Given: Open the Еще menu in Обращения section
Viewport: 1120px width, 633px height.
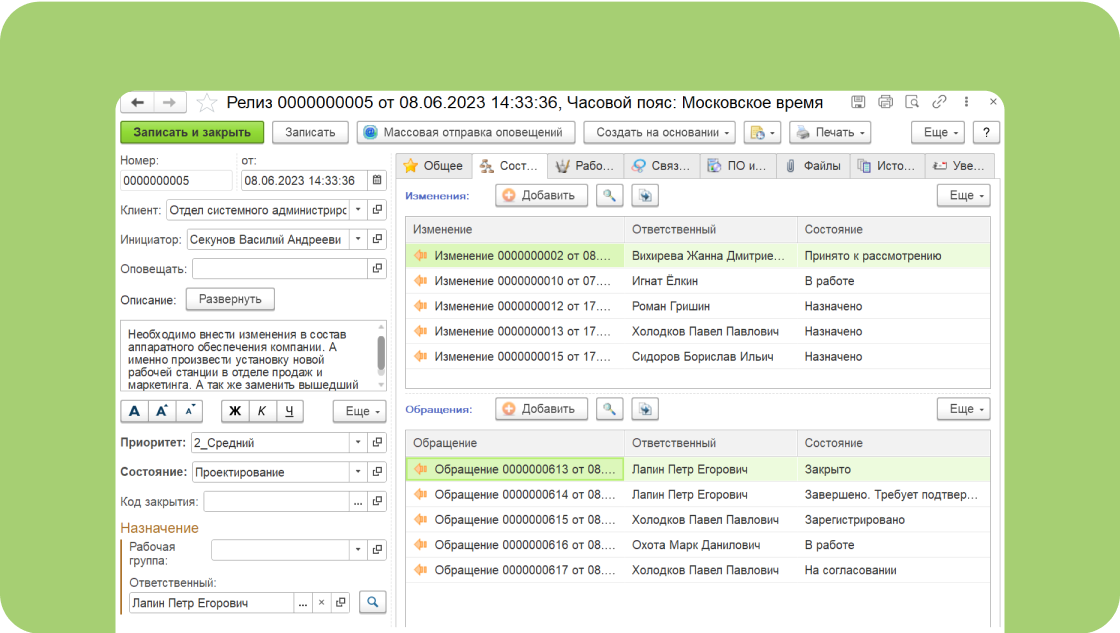Looking at the screenshot, I should 964,409.
